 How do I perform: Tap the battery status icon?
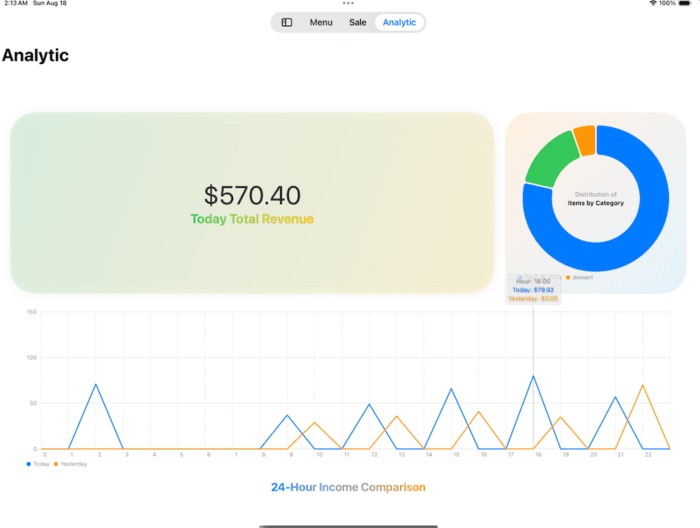684,3
